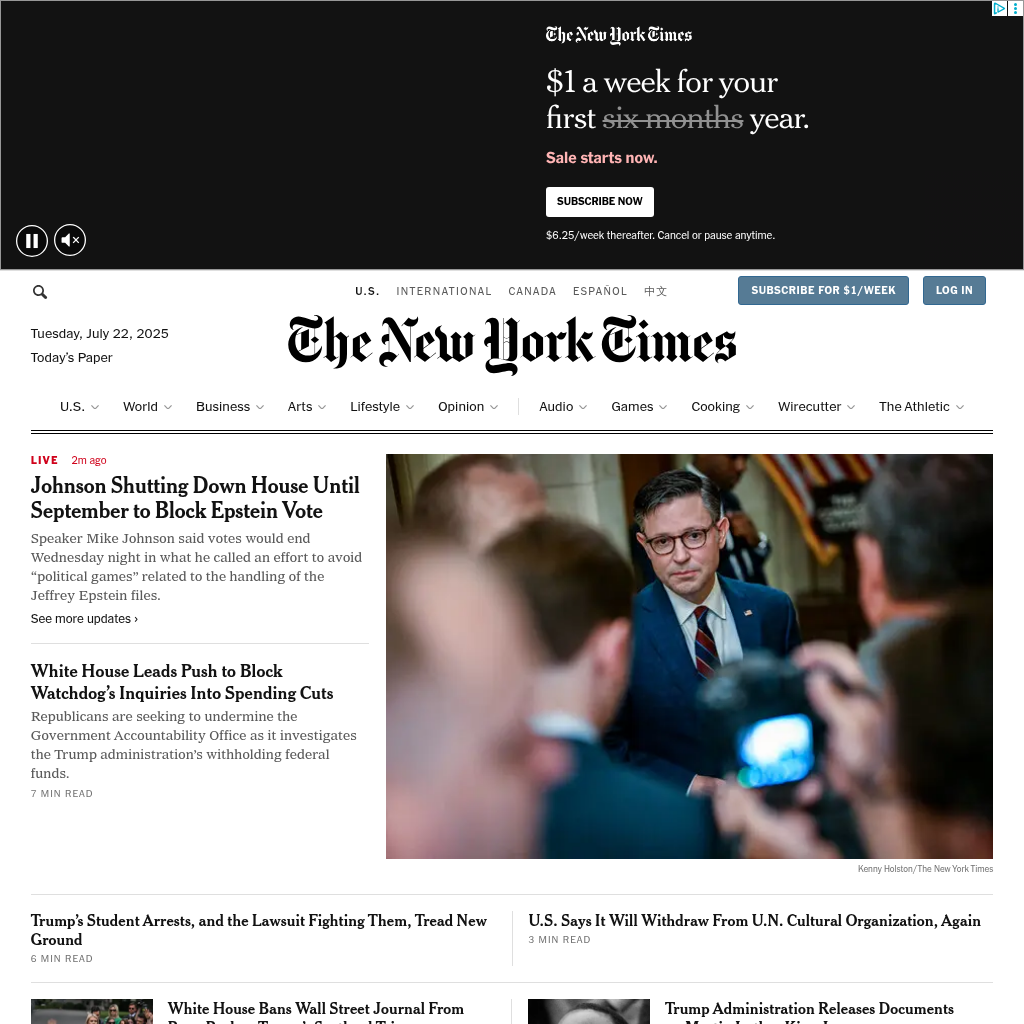Viewport: 1024px width, 1024px height.
Task: Pause the ad video
Action: [32, 240]
